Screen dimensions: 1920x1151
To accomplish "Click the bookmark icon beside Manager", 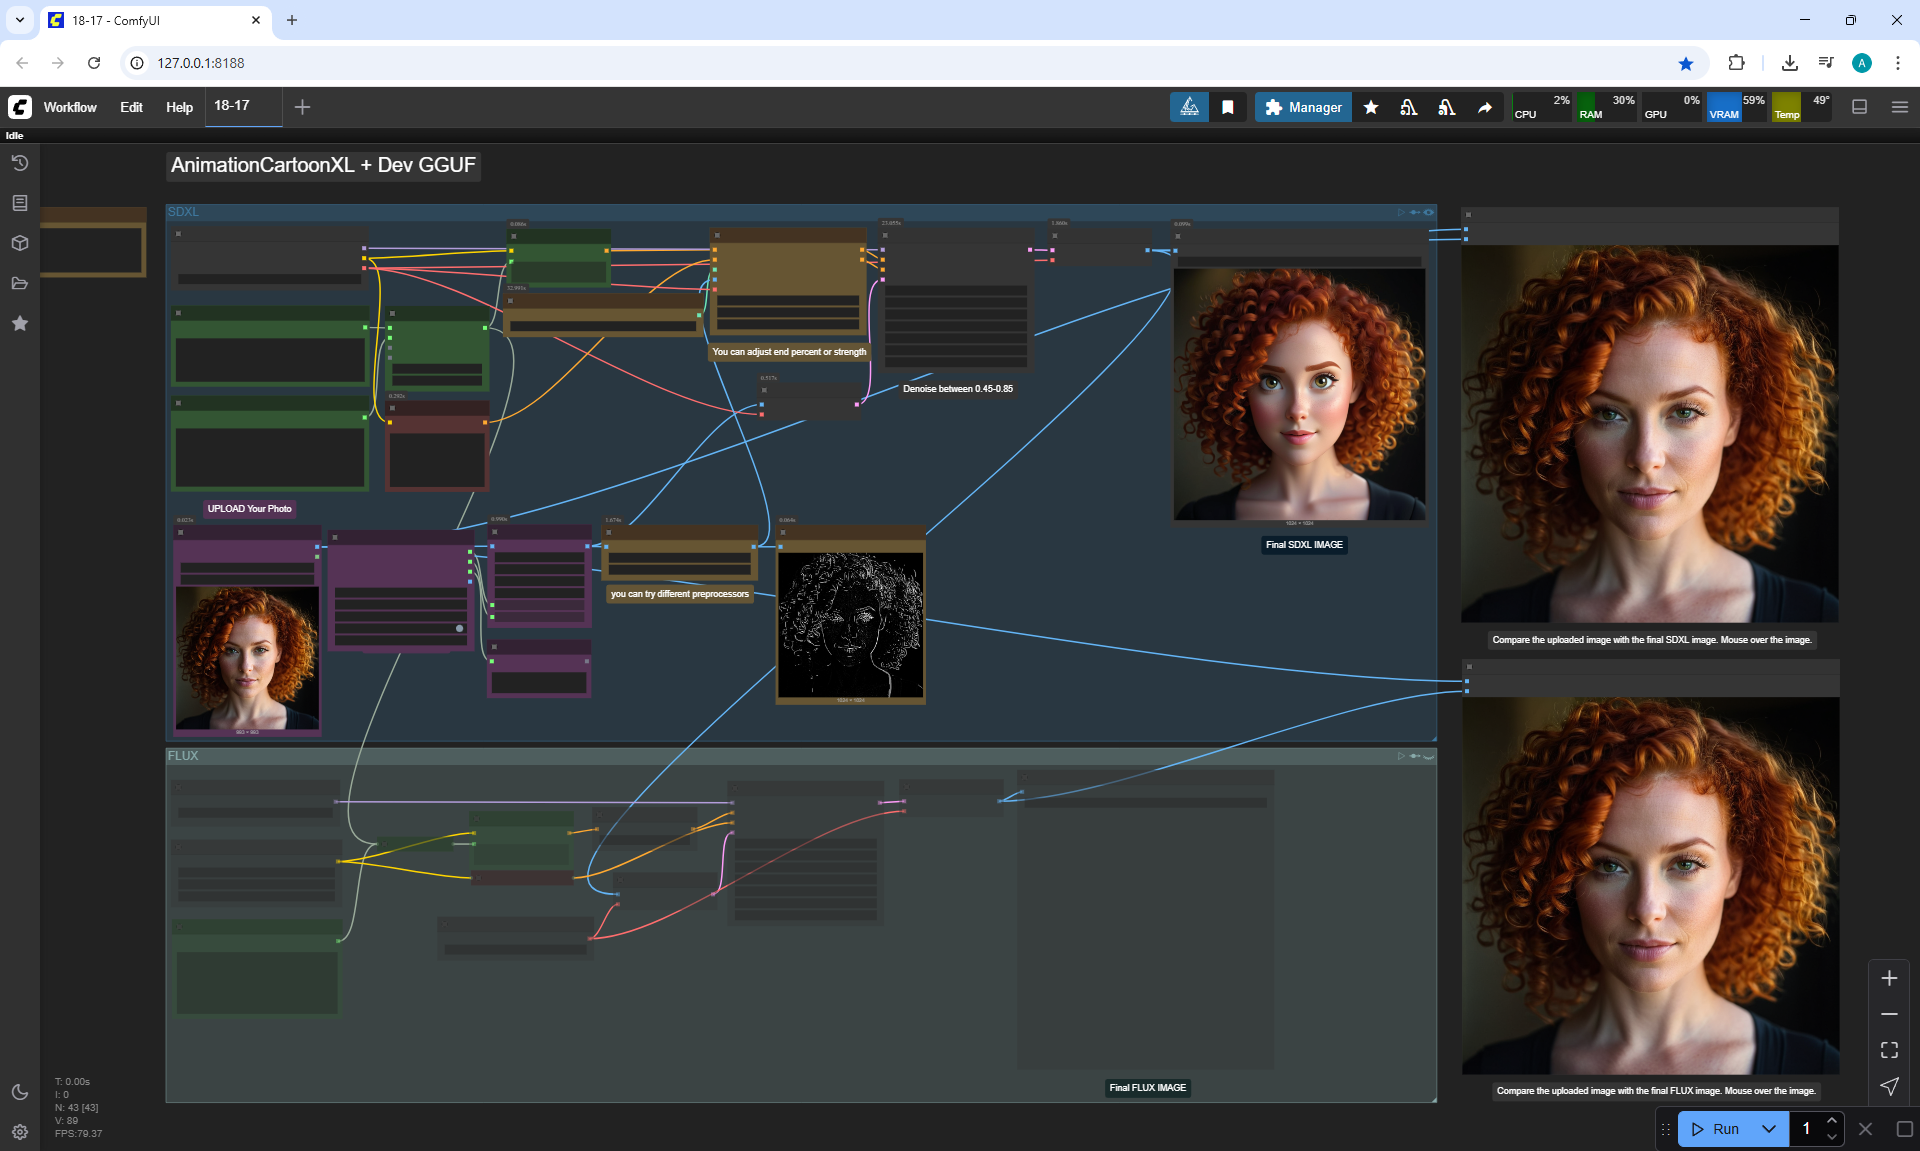I will click(1228, 107).
